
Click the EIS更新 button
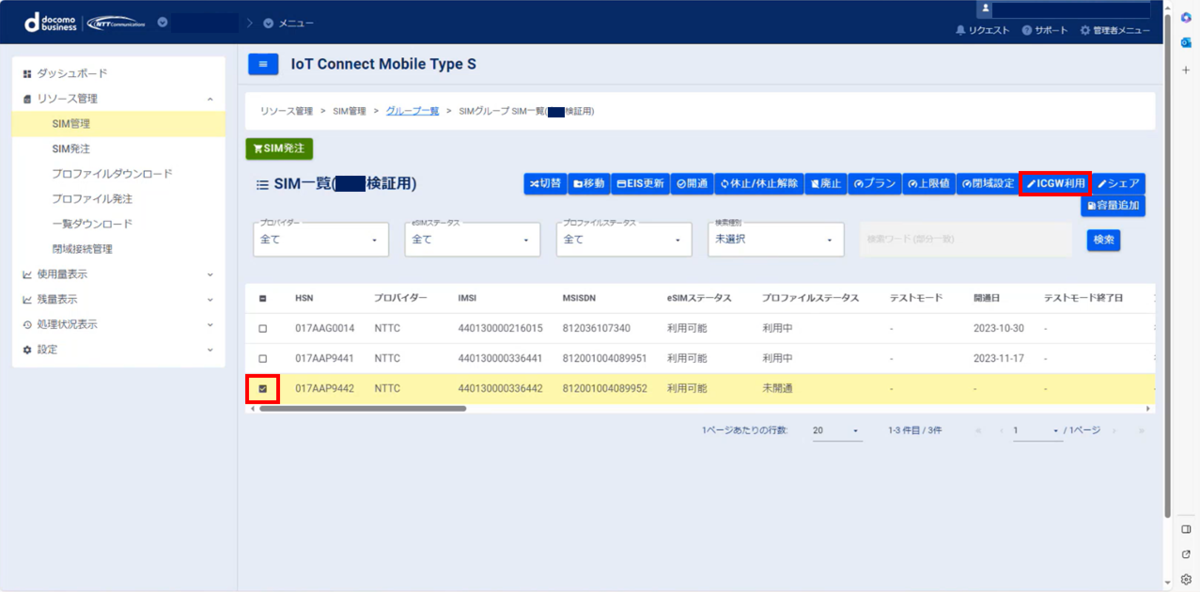tap(640, 184)
